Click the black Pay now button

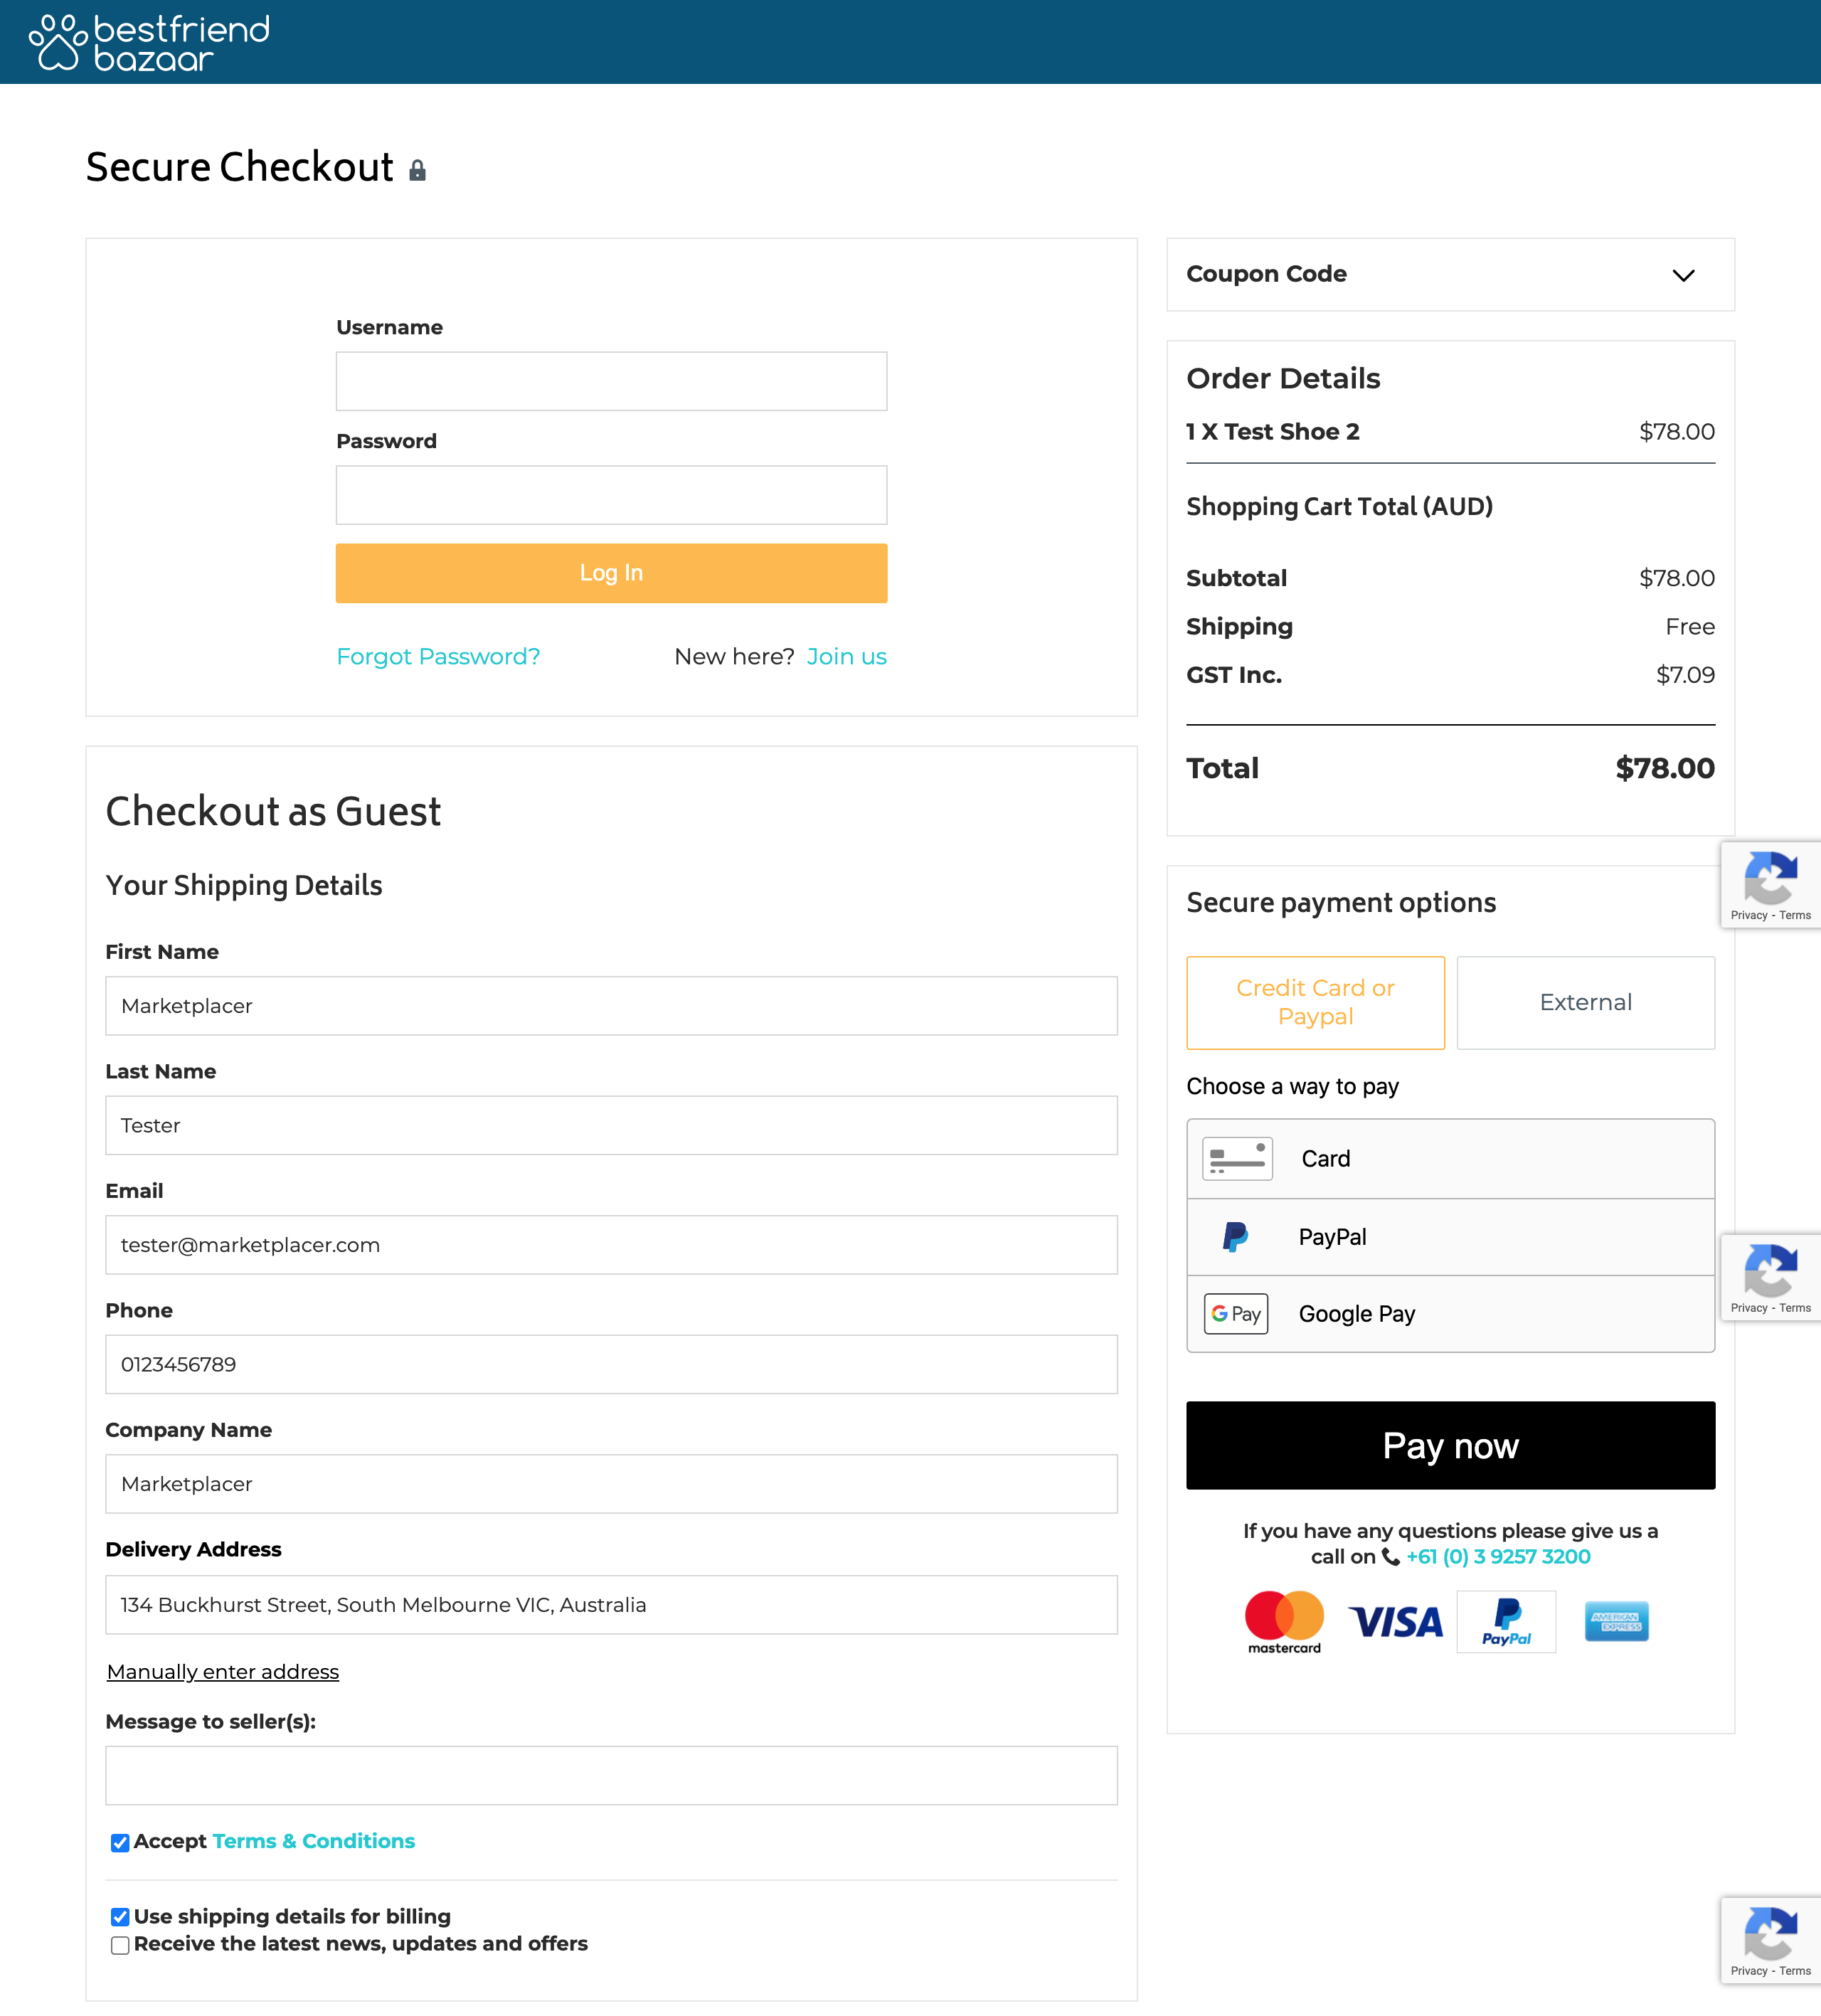(1450, 1446)
